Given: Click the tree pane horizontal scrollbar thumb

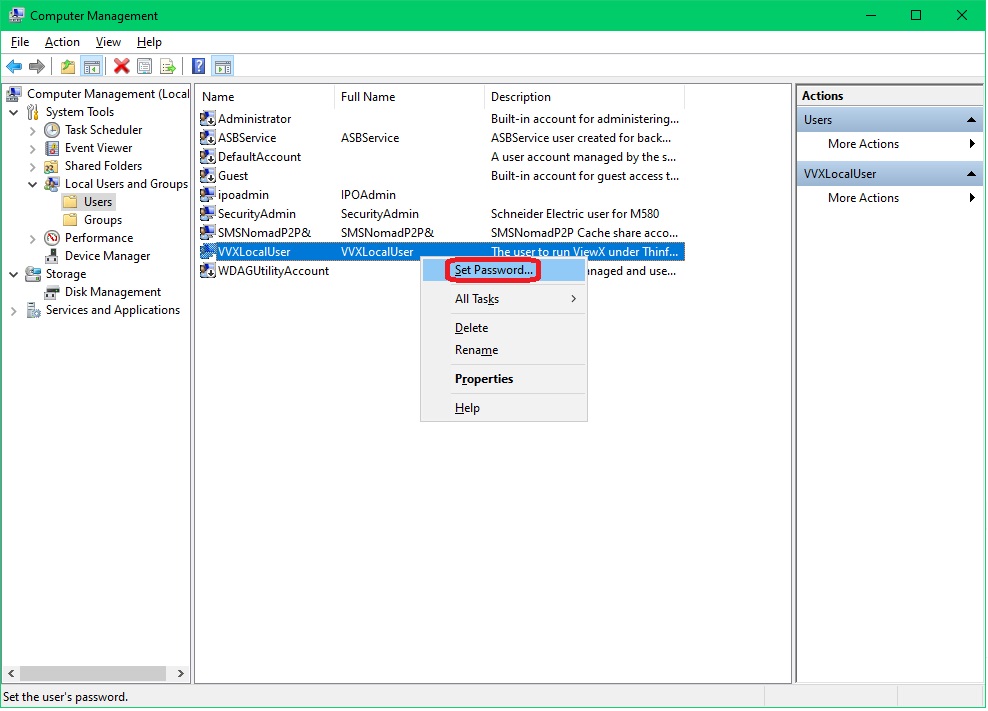Looking at the screenshot, I should pos(93,674).
